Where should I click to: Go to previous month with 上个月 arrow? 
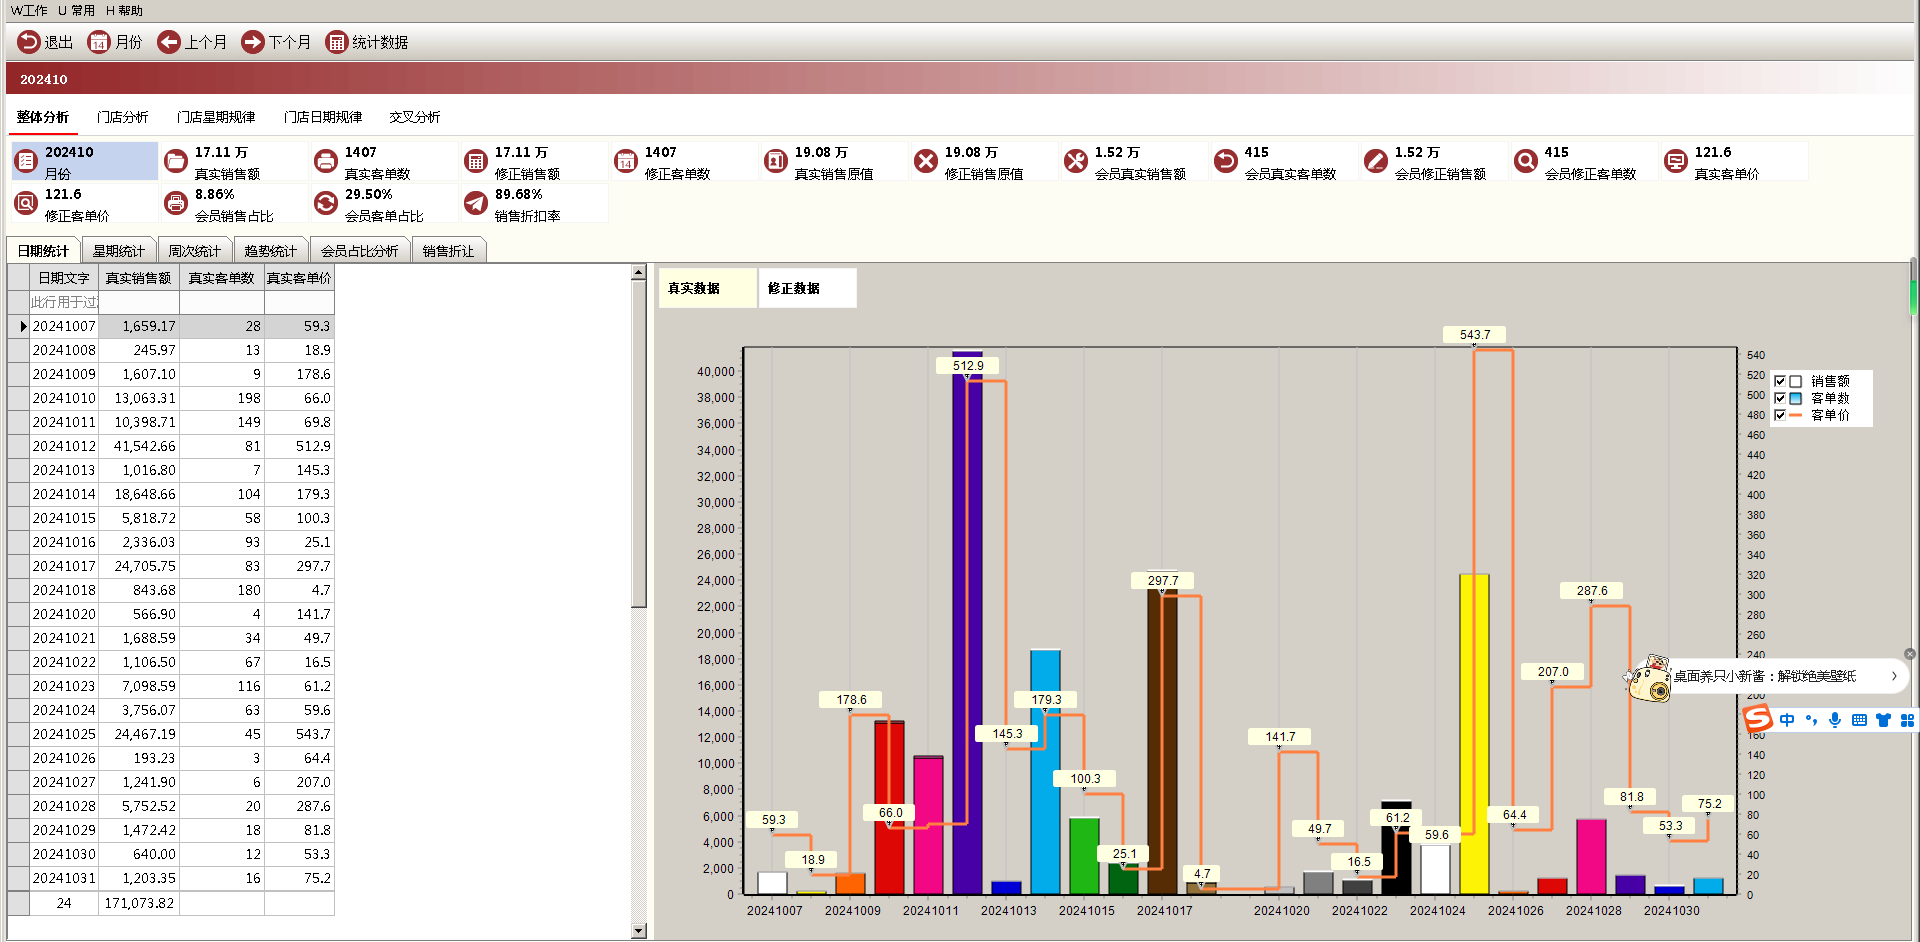click(168, 42)
